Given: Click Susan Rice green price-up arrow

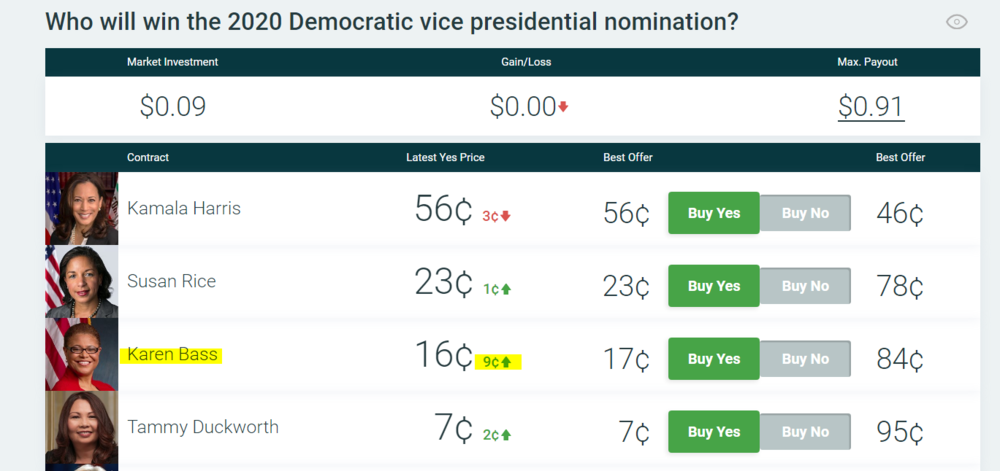Looking at the screenshot, I should (505, 289).
